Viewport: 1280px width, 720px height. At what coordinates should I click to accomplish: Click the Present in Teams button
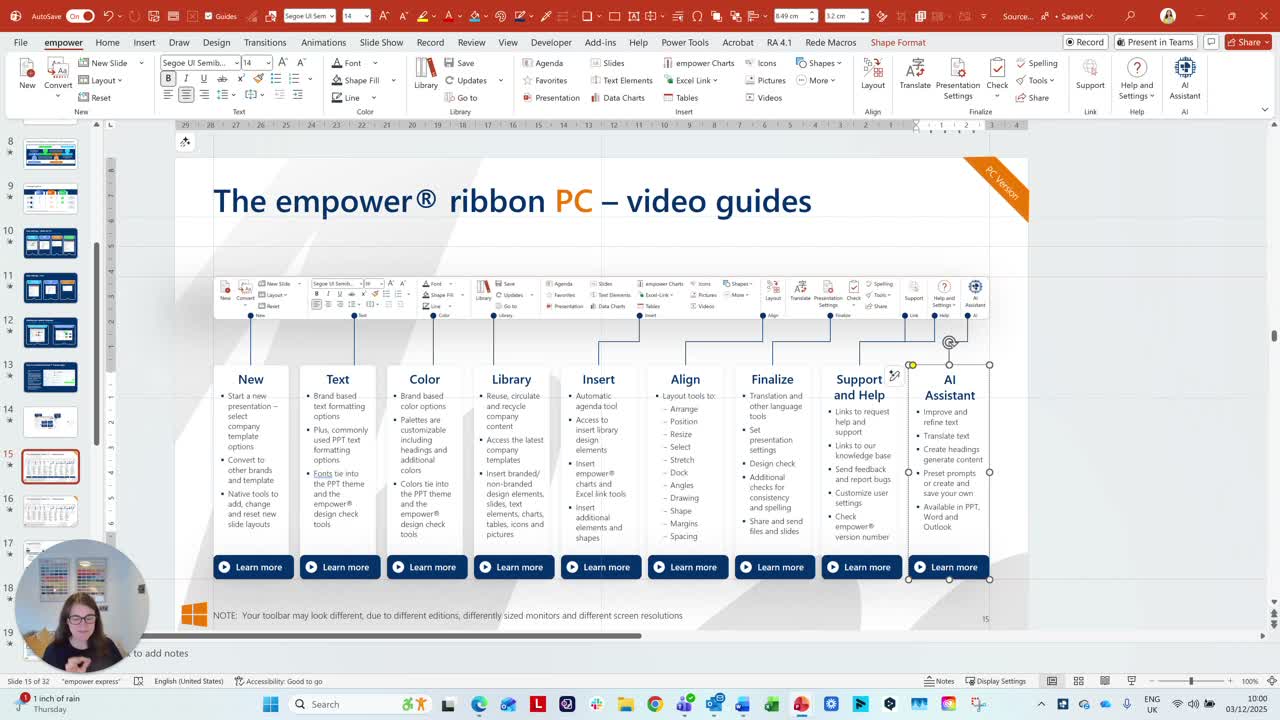click(x=1155, y=42)
